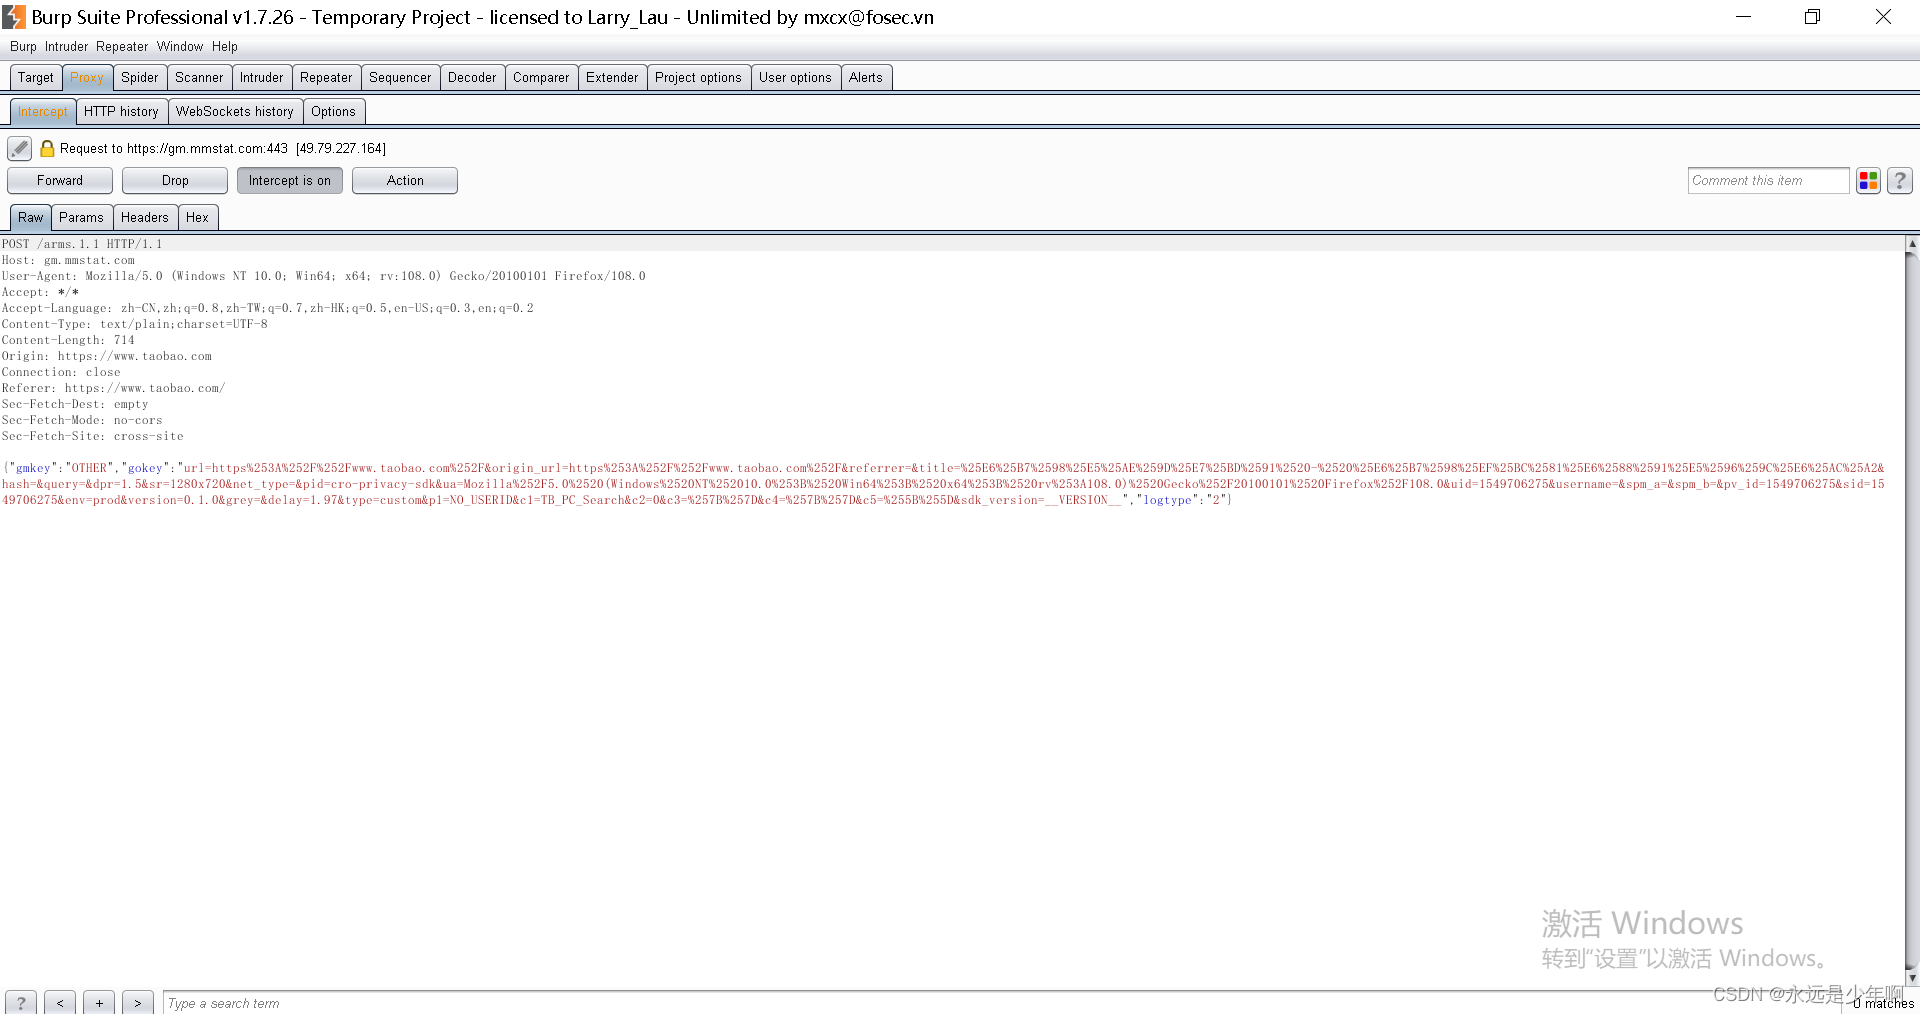
Task: Open the WebSockets history sub-tab
Action: pos(235,112)
